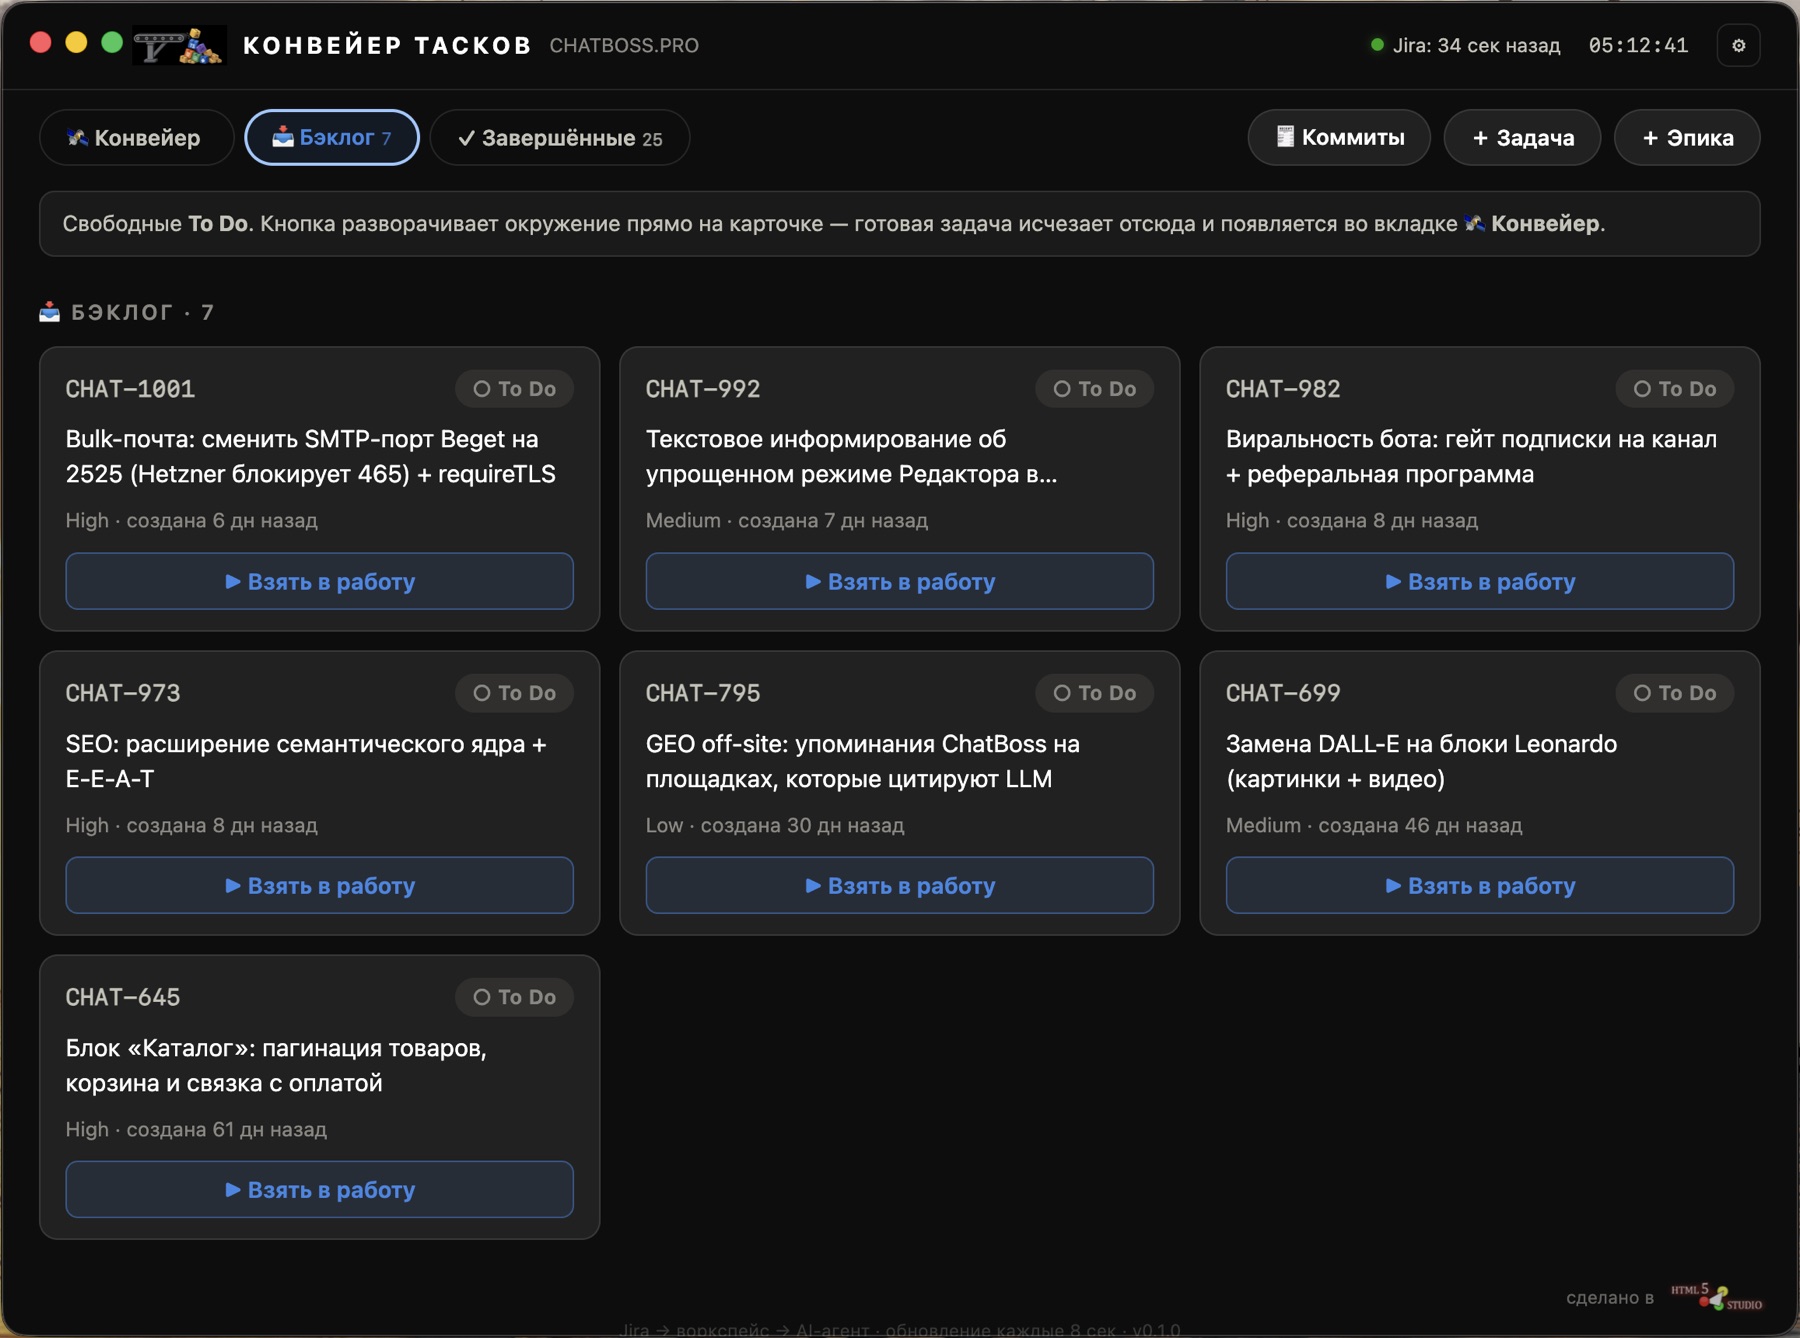Take CHAT-645 into work
The image size is (1800, 1338).
[x=320, y=1189]
